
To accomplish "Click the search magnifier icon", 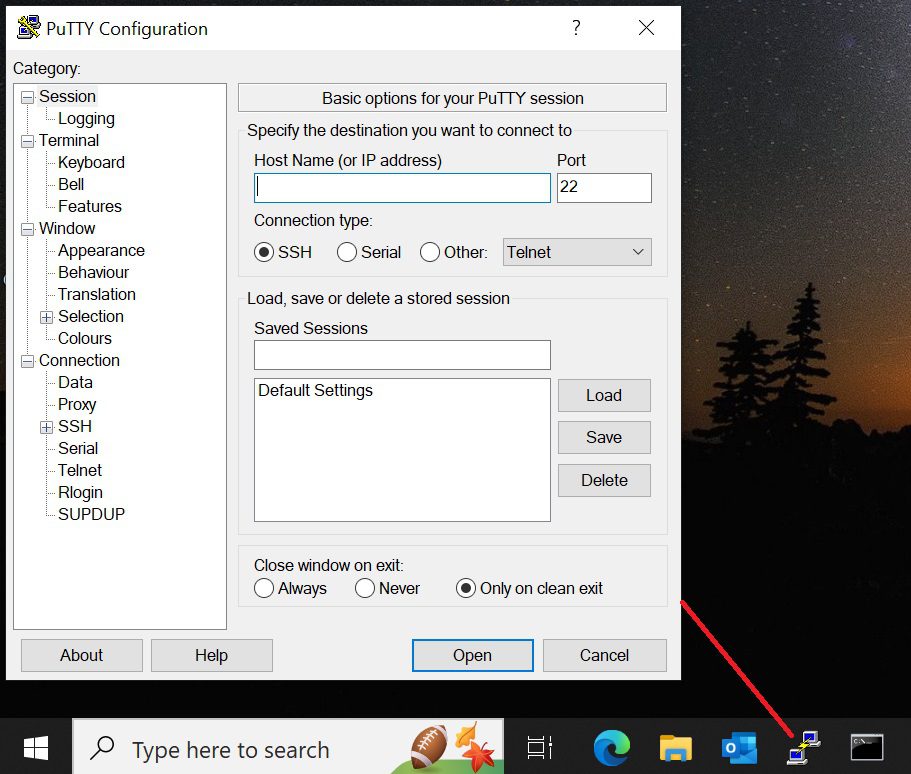I will pos(102,748).
